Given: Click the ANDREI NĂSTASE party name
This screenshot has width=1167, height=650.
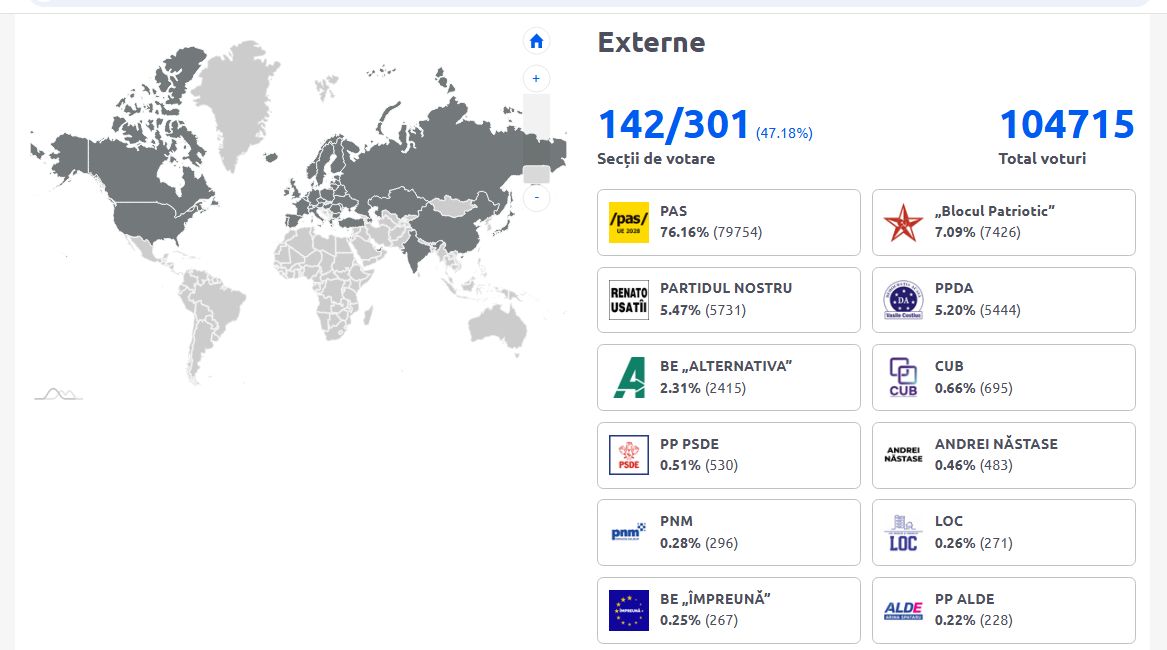Looking at the screenshot, I should coord(996,444).
